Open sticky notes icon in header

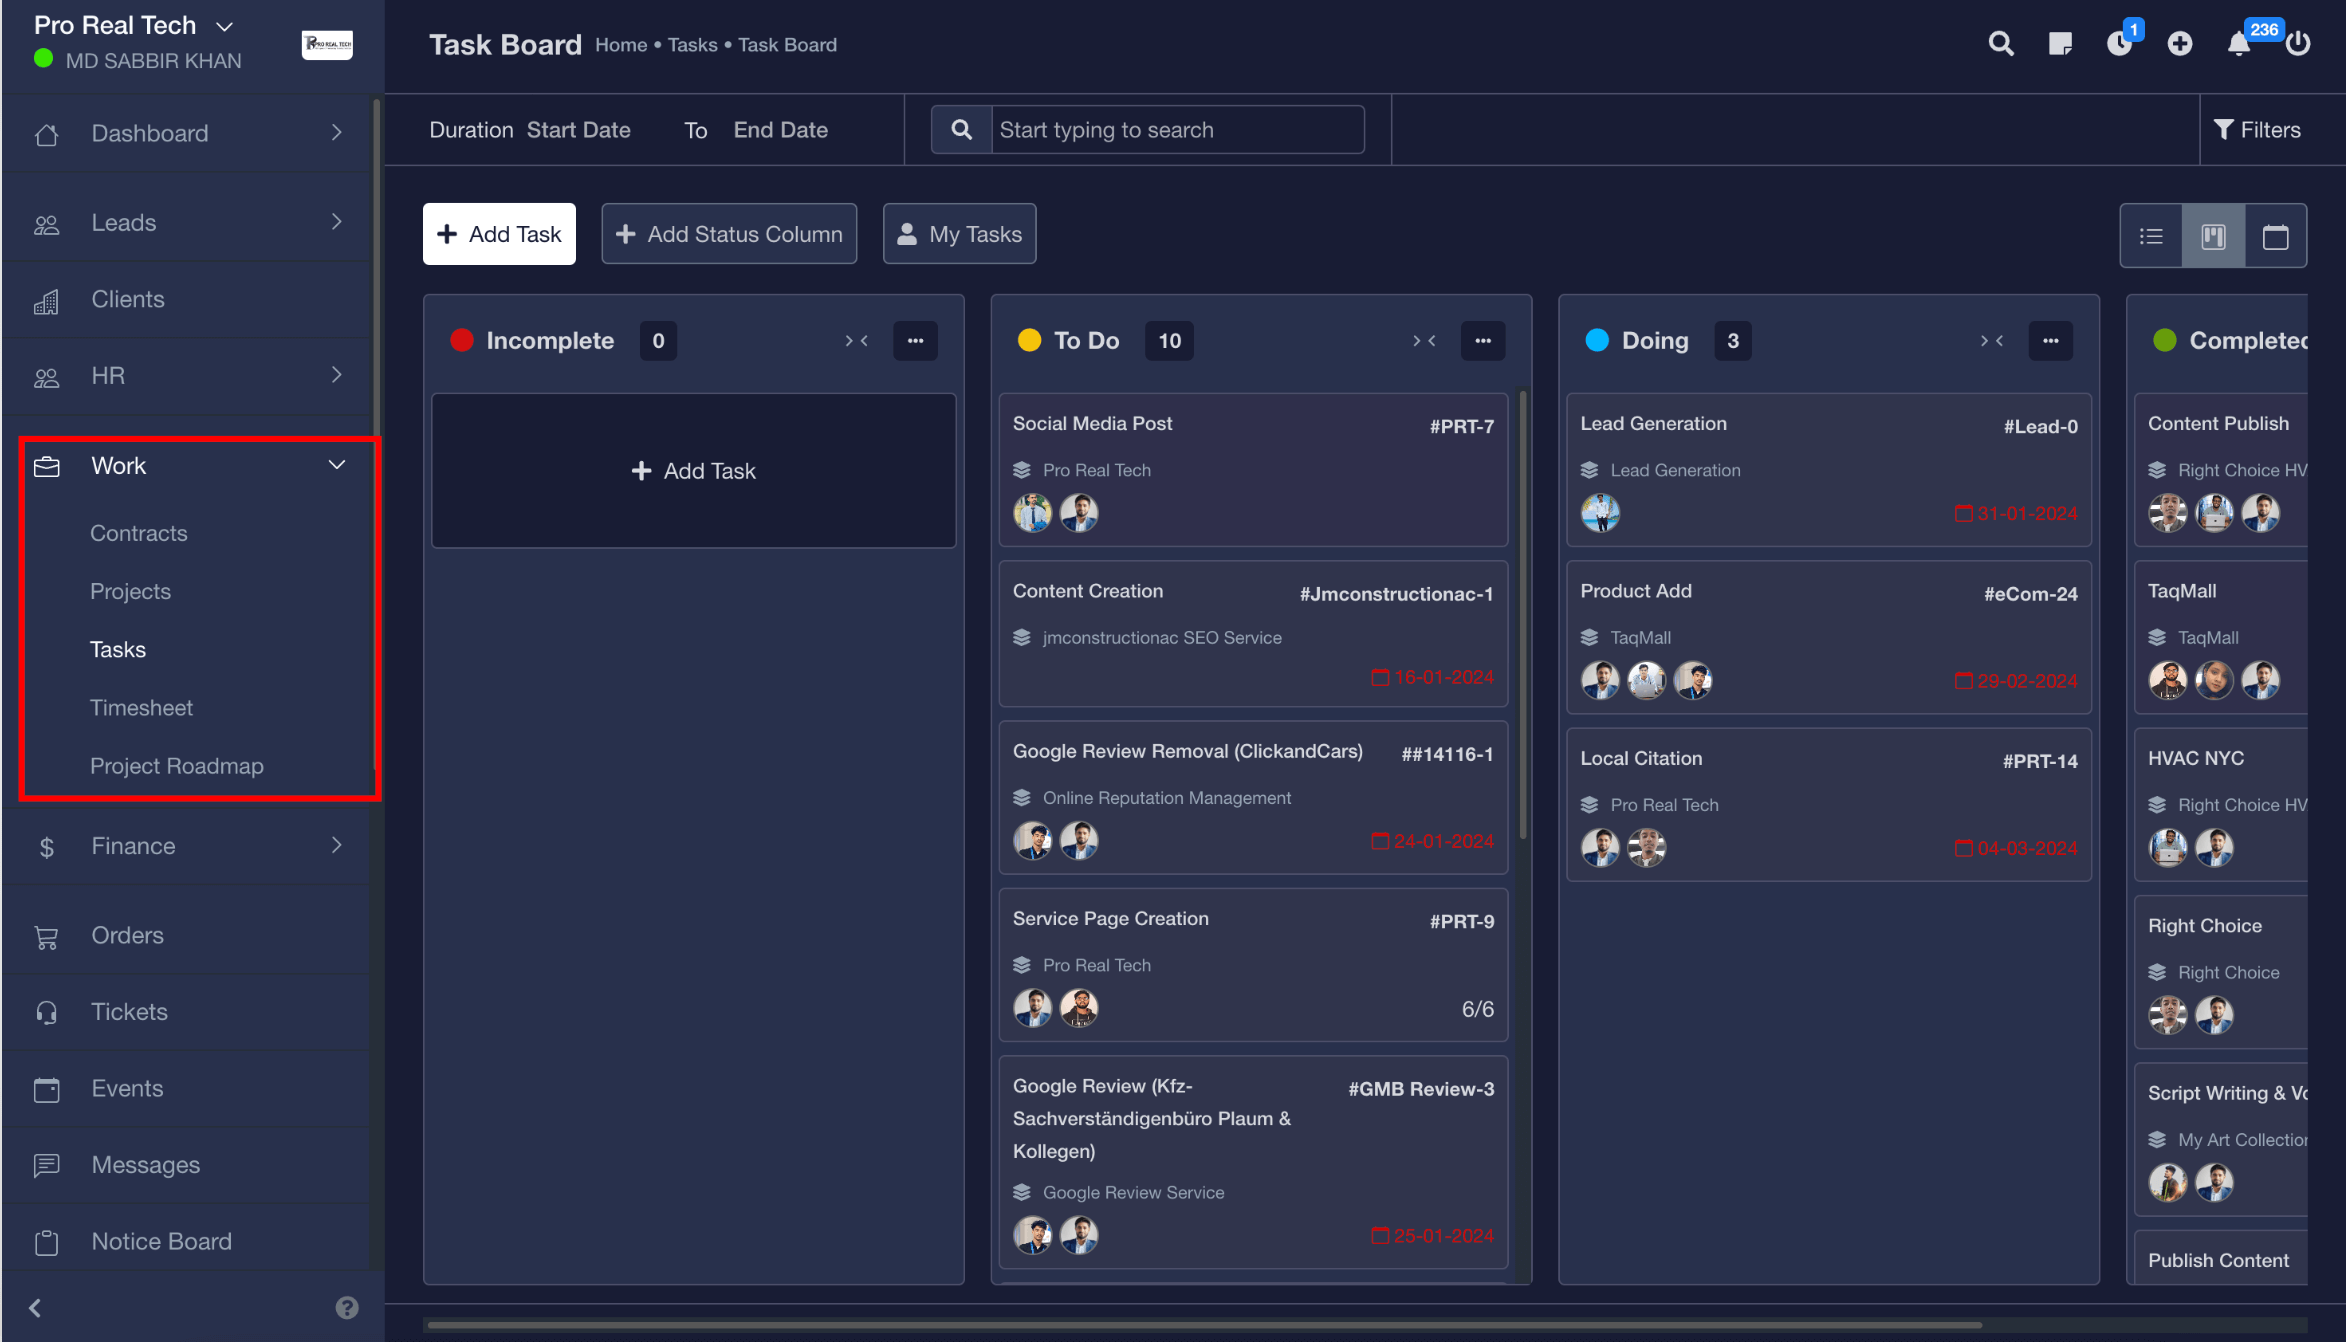[2060, 44]
